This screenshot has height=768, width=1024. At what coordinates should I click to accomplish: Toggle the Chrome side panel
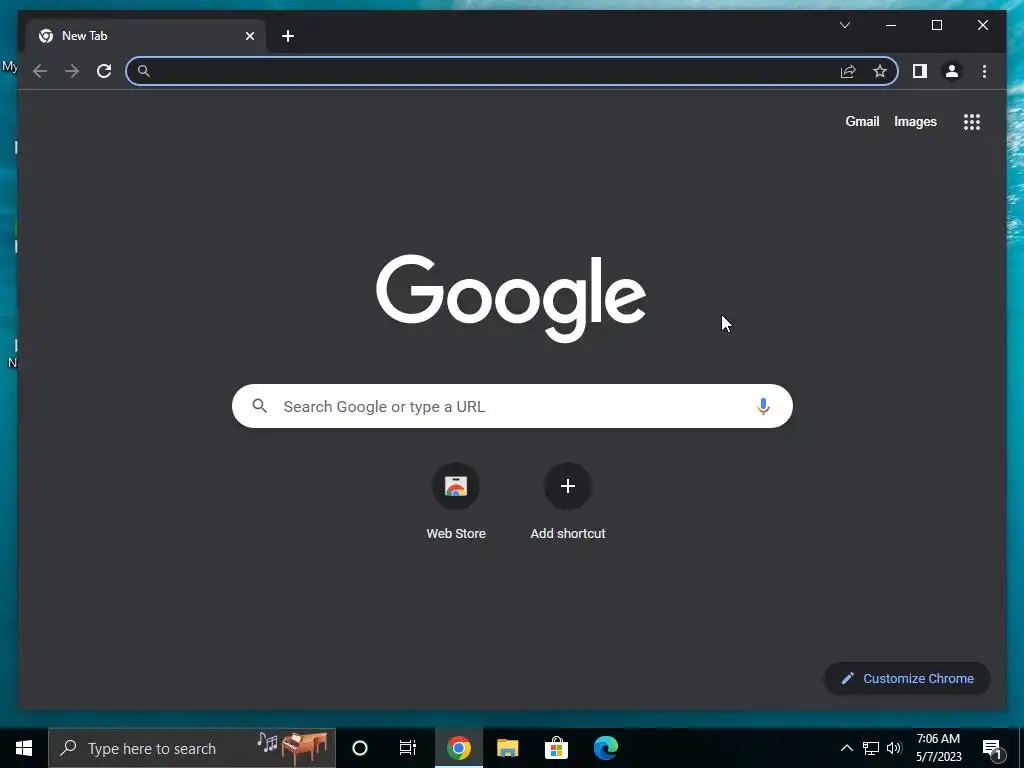pos(920,71)
